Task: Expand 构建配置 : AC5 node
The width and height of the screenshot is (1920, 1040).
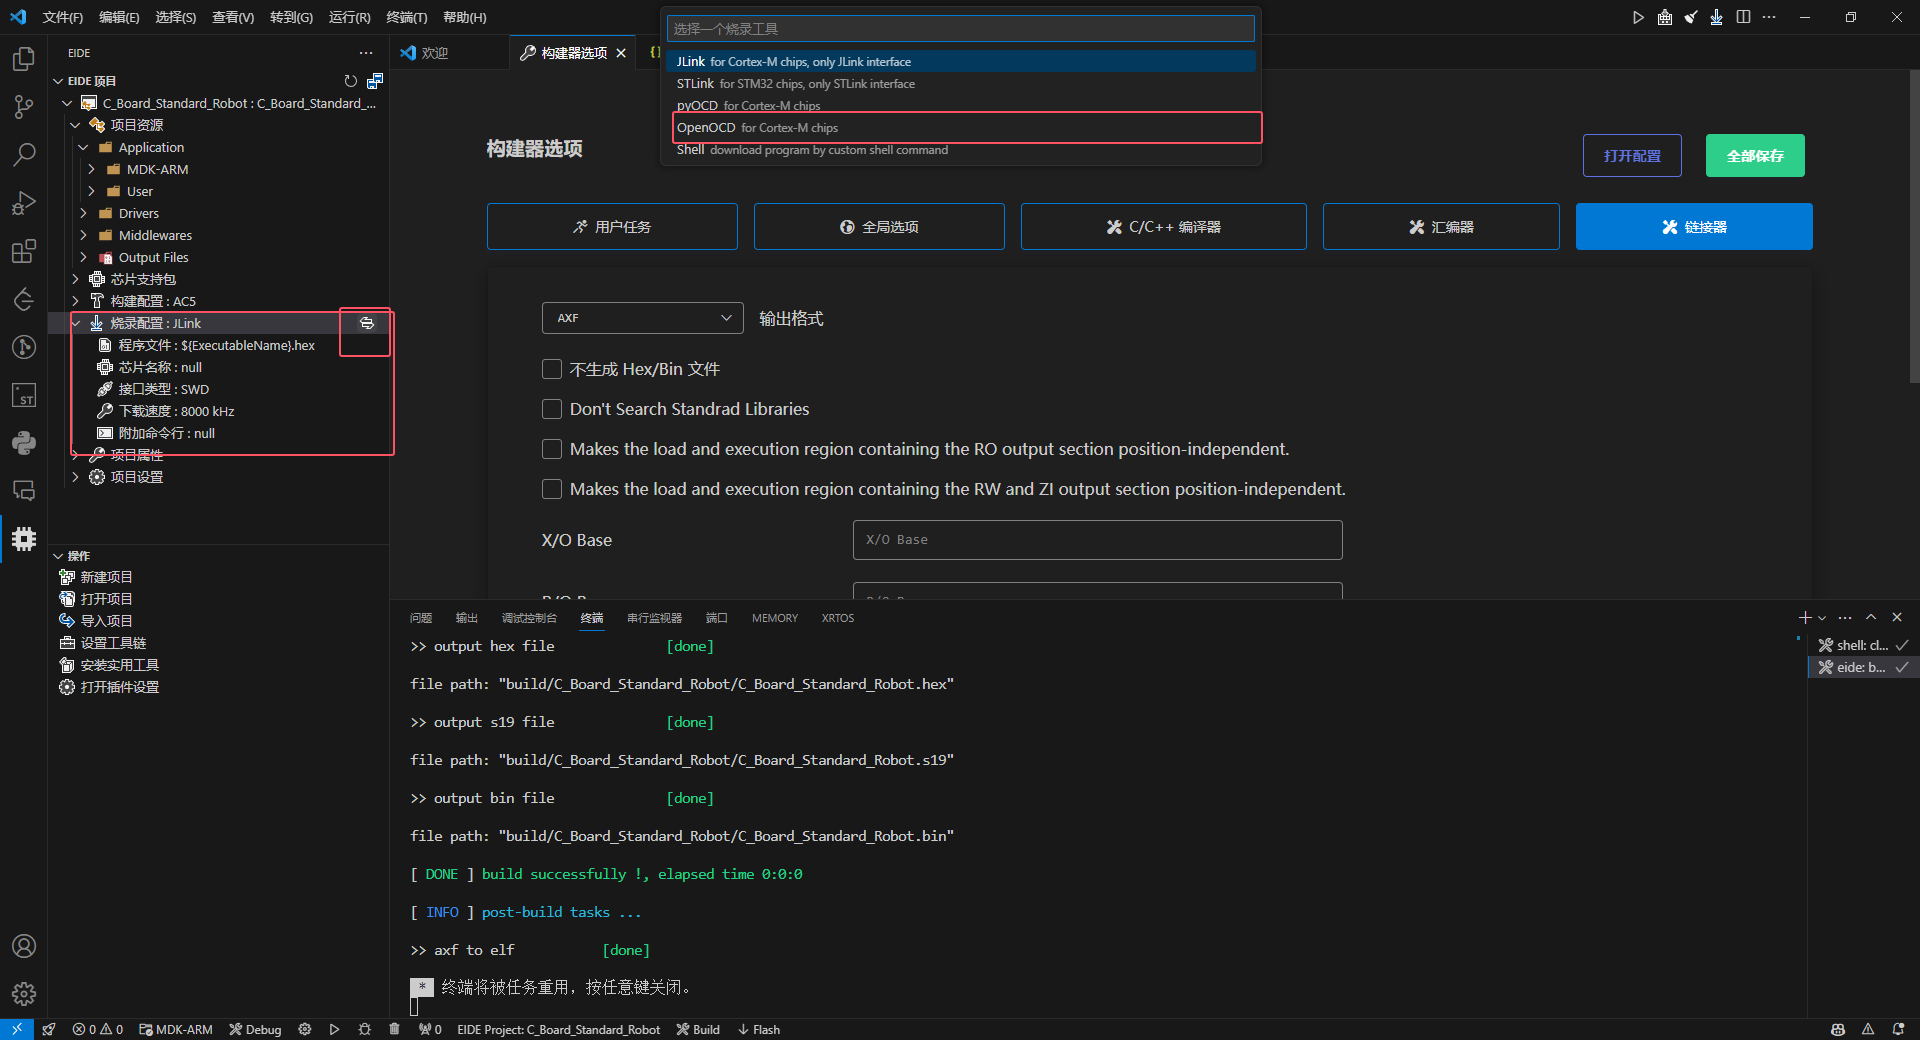Action: [x=76, y=301]
